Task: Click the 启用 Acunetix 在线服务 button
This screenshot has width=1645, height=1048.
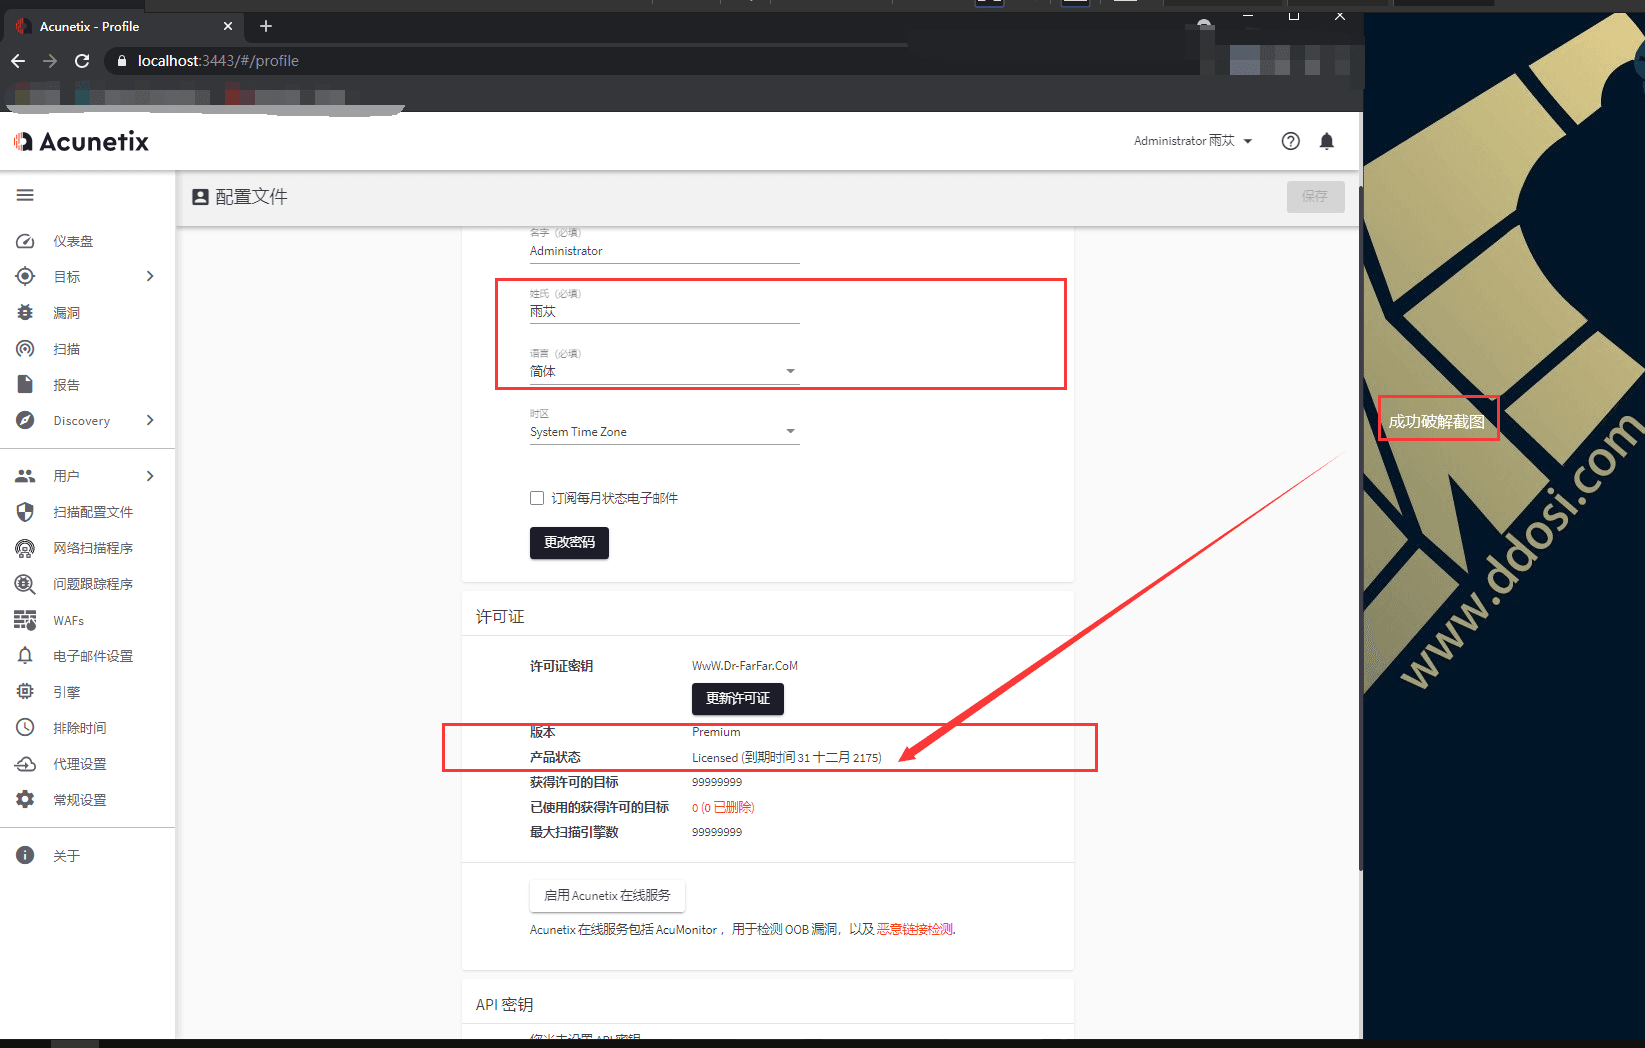Action: (x=607, y=895)
